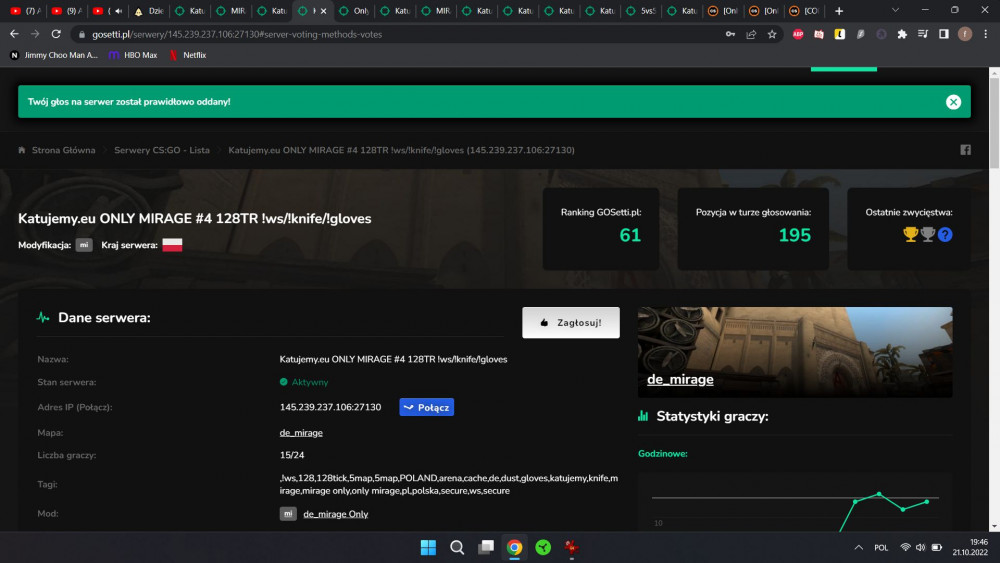
Task: Click the POL language indicator
Action: (x=881, y=548)
